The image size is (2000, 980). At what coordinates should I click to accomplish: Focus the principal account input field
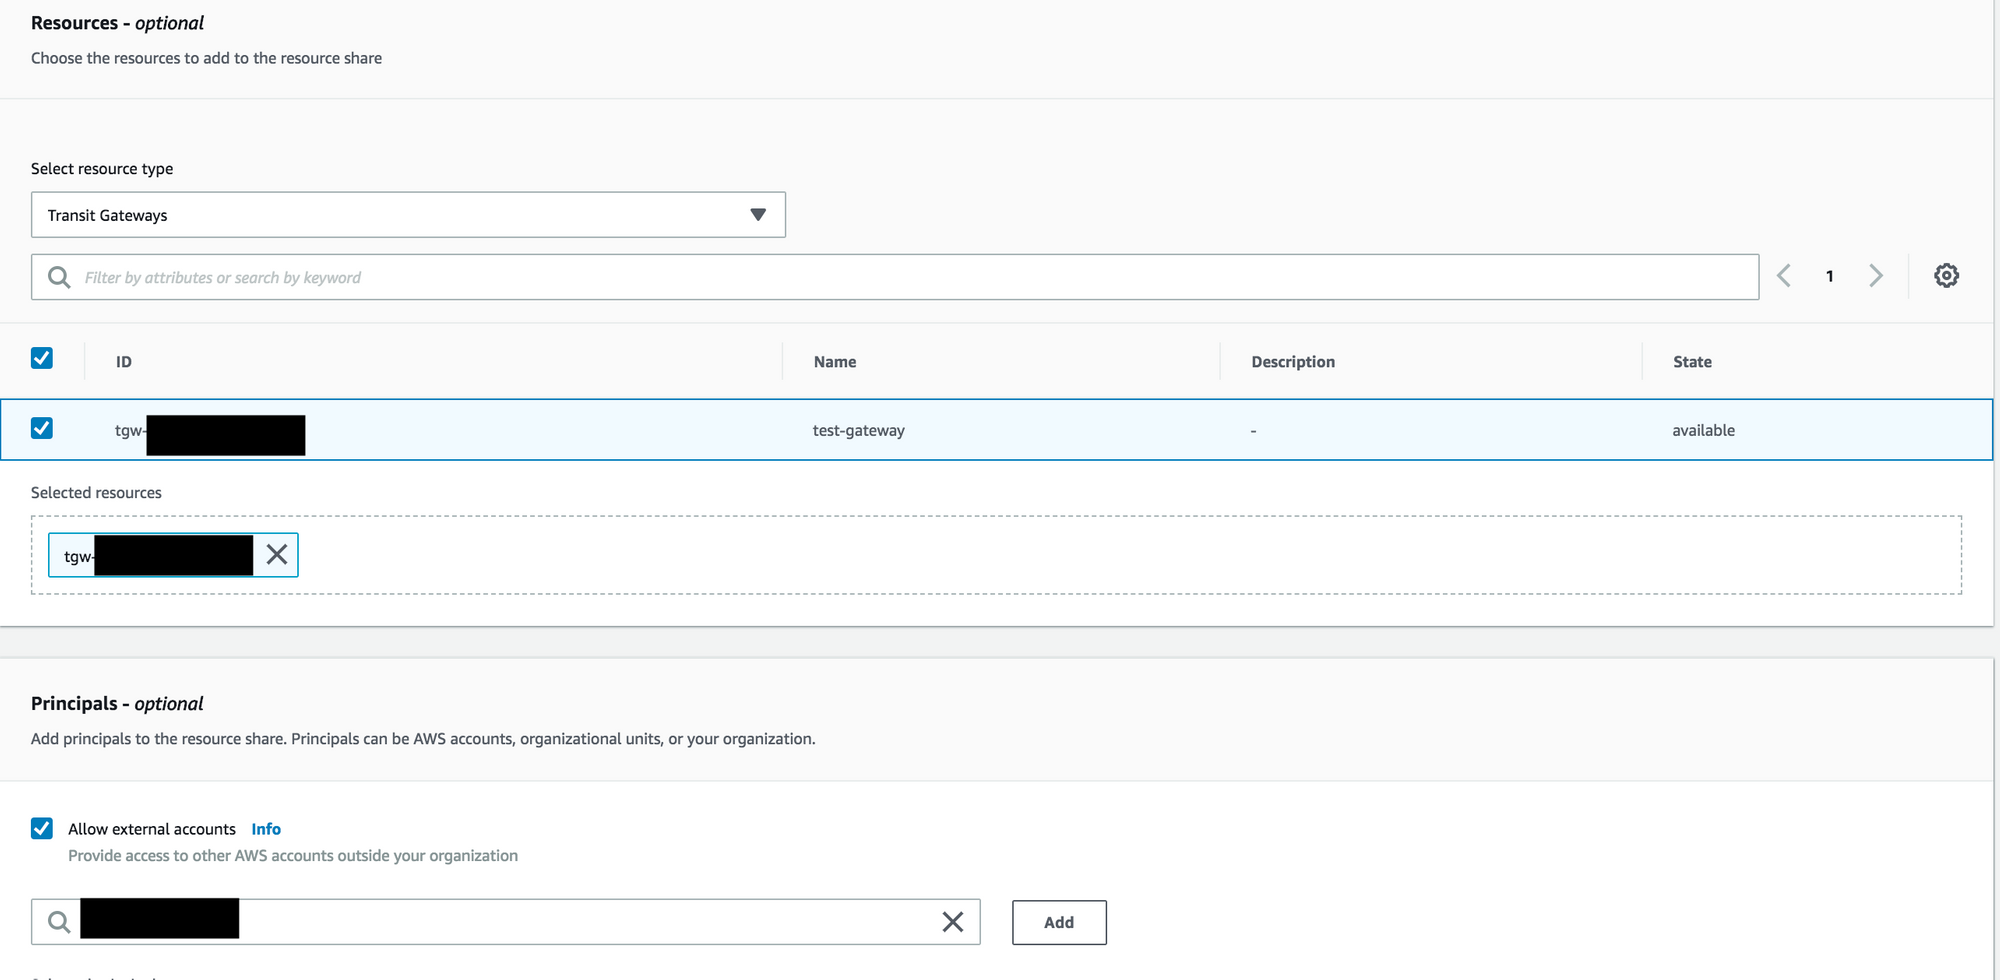click(x=506, y=922)
